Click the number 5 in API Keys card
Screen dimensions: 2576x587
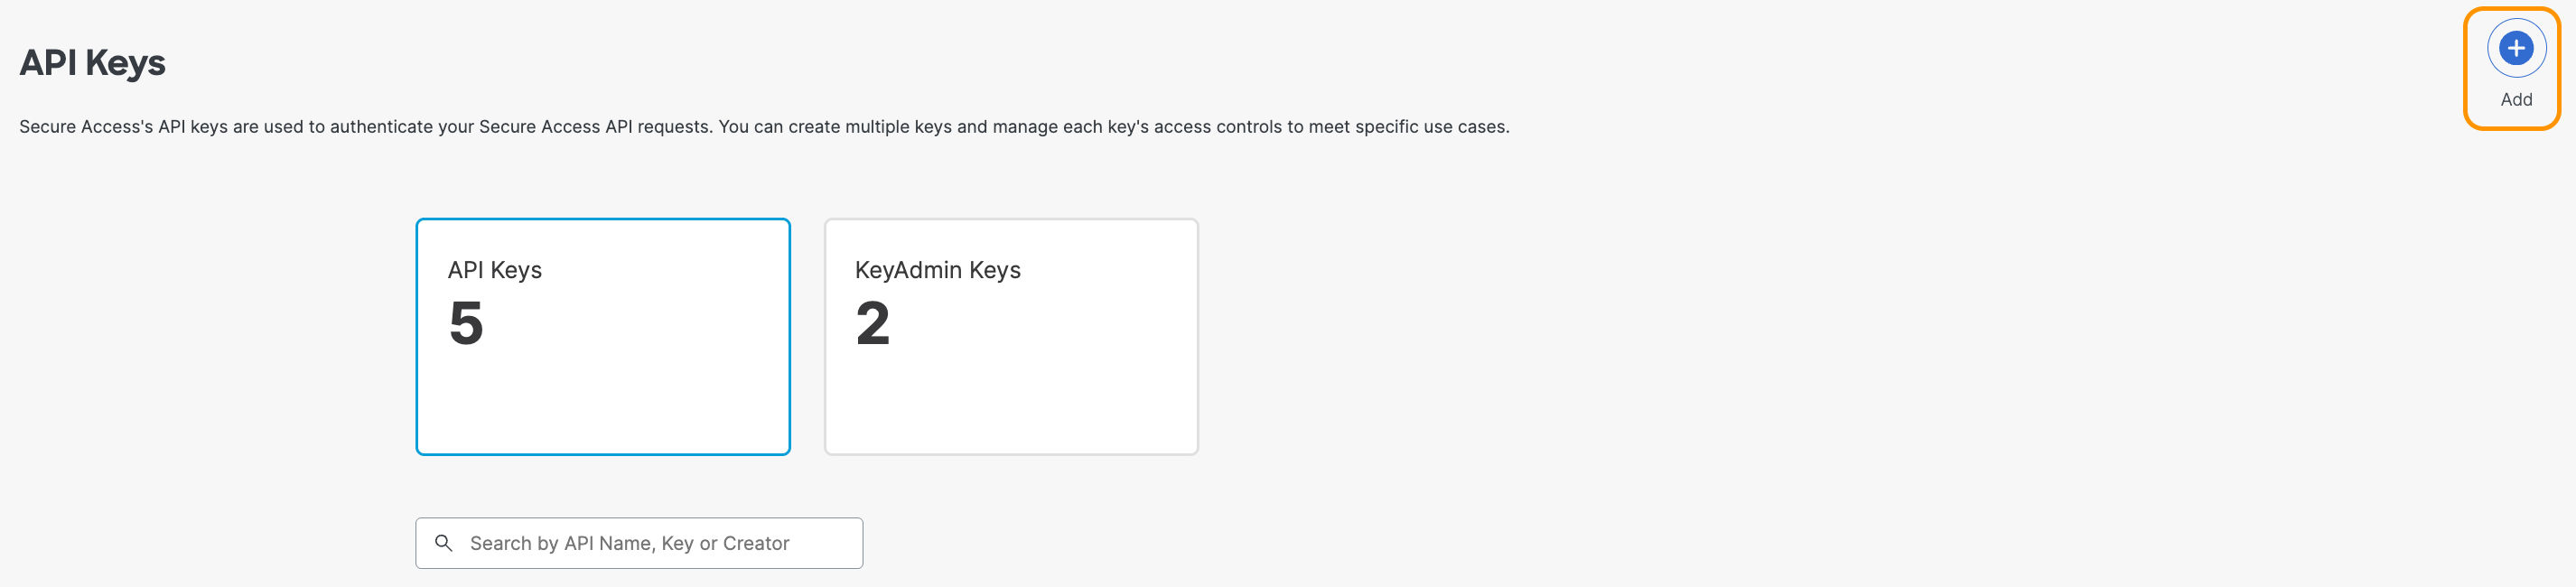466,324
